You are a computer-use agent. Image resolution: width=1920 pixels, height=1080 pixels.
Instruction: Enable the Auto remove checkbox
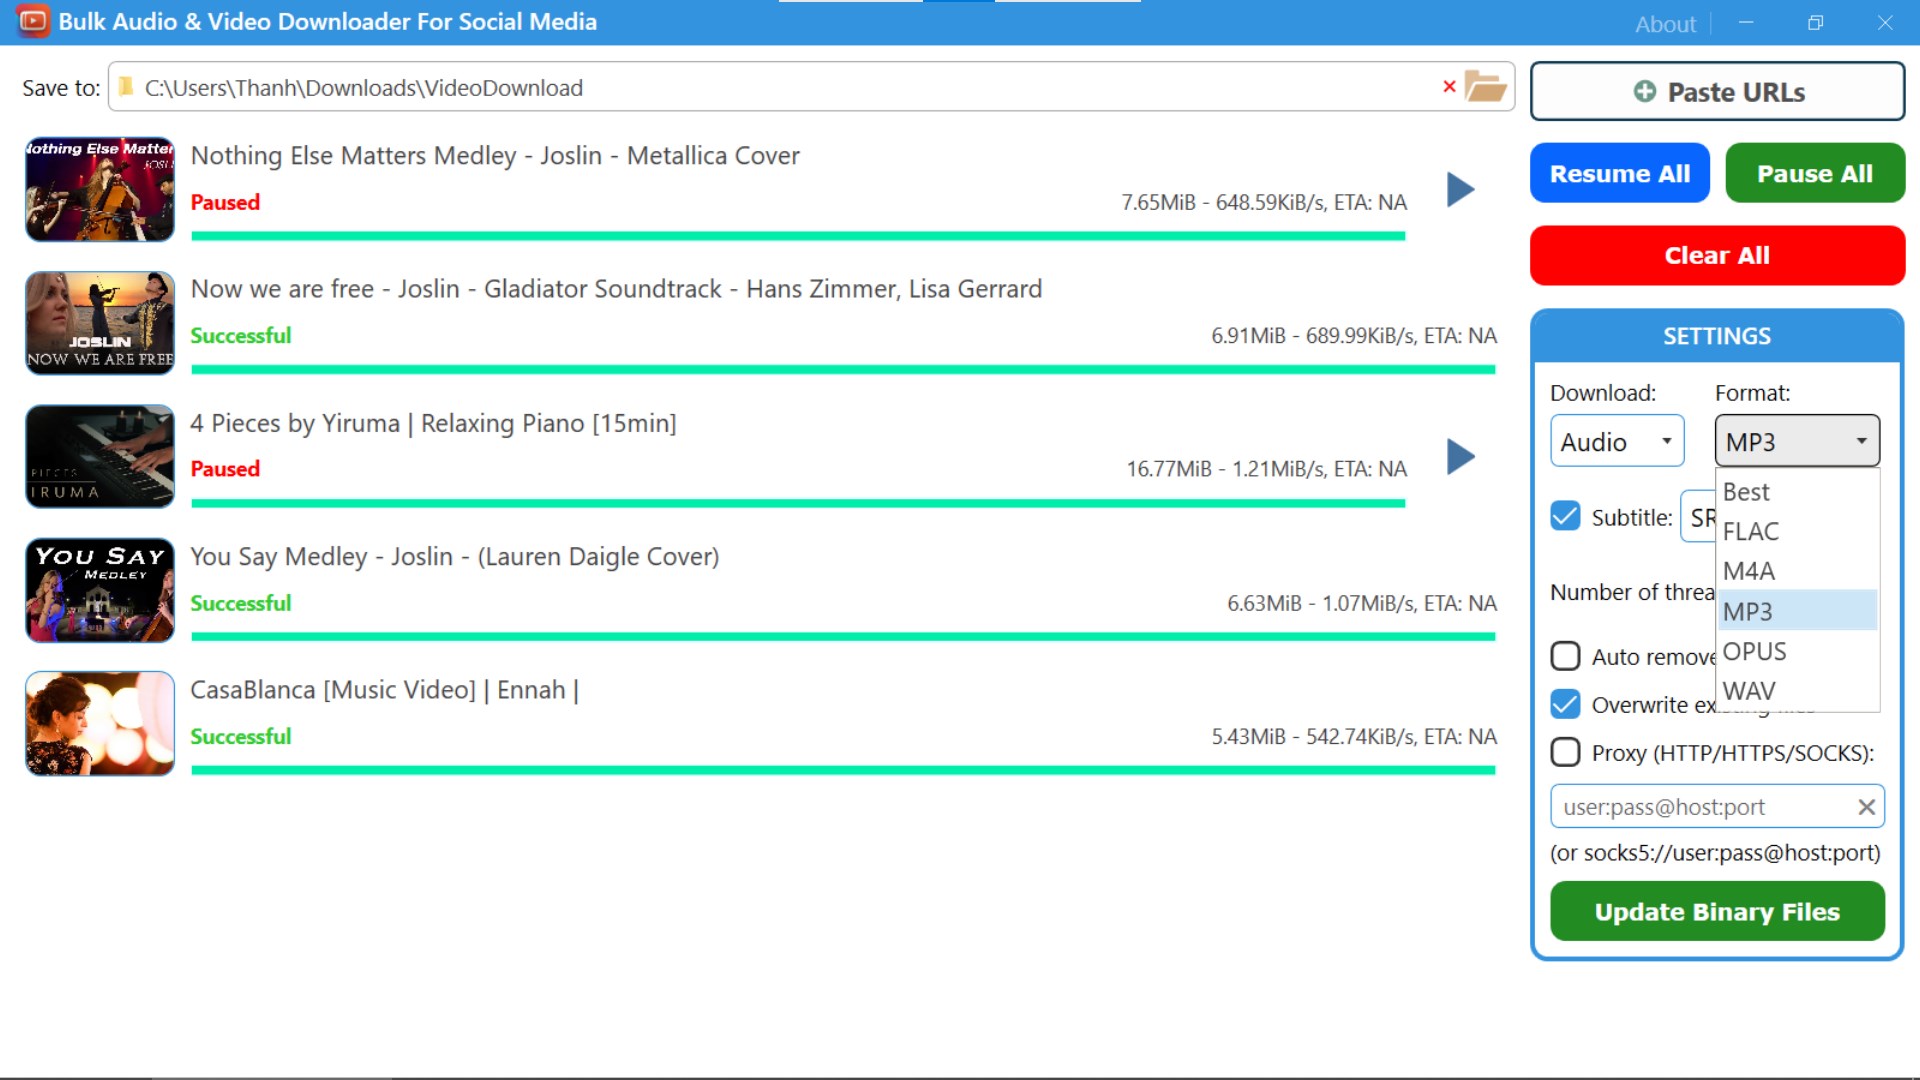[1565, 656]
